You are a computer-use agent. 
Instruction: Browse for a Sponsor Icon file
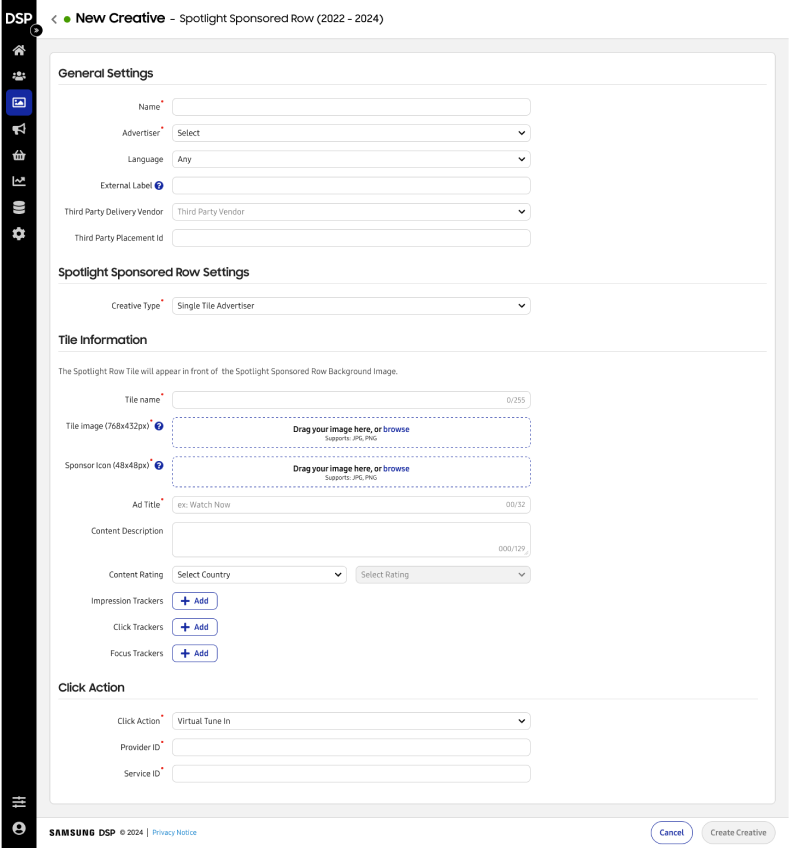(396, 469)
